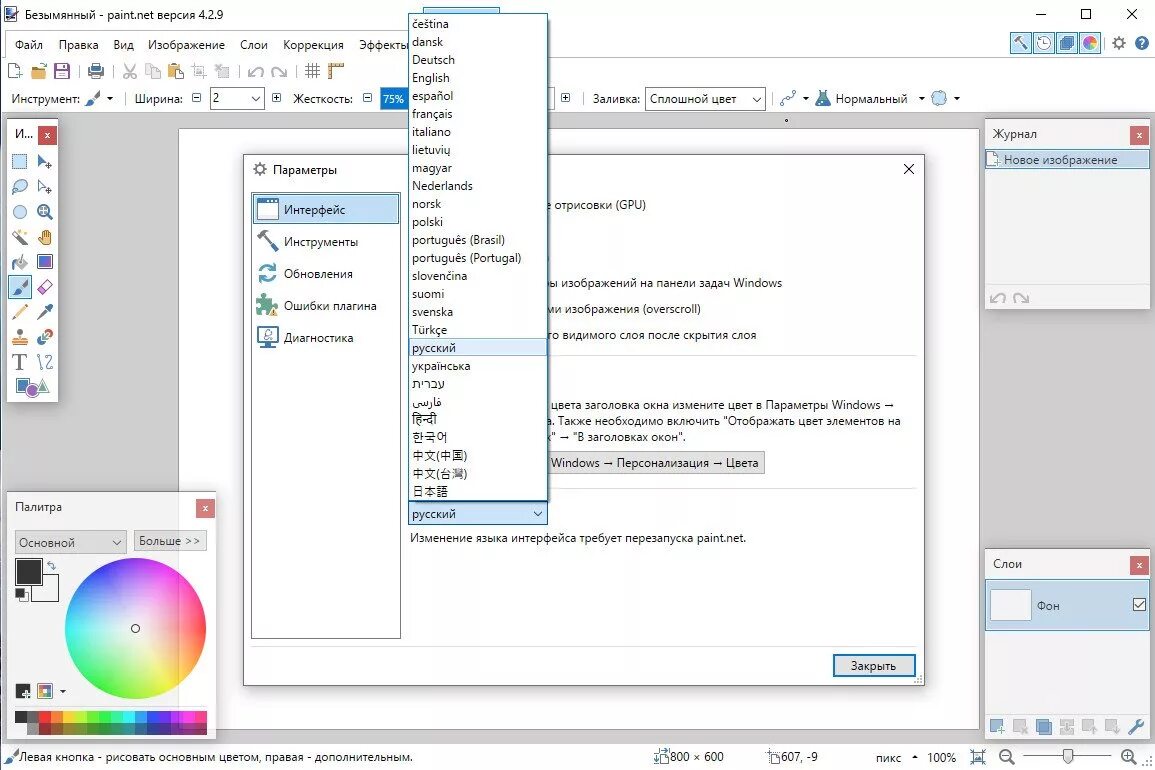Viewport: 1155px width, 770px height.
Task: Open the Обновления settings section
Action: pyautogui.click(x=326, y=273)
